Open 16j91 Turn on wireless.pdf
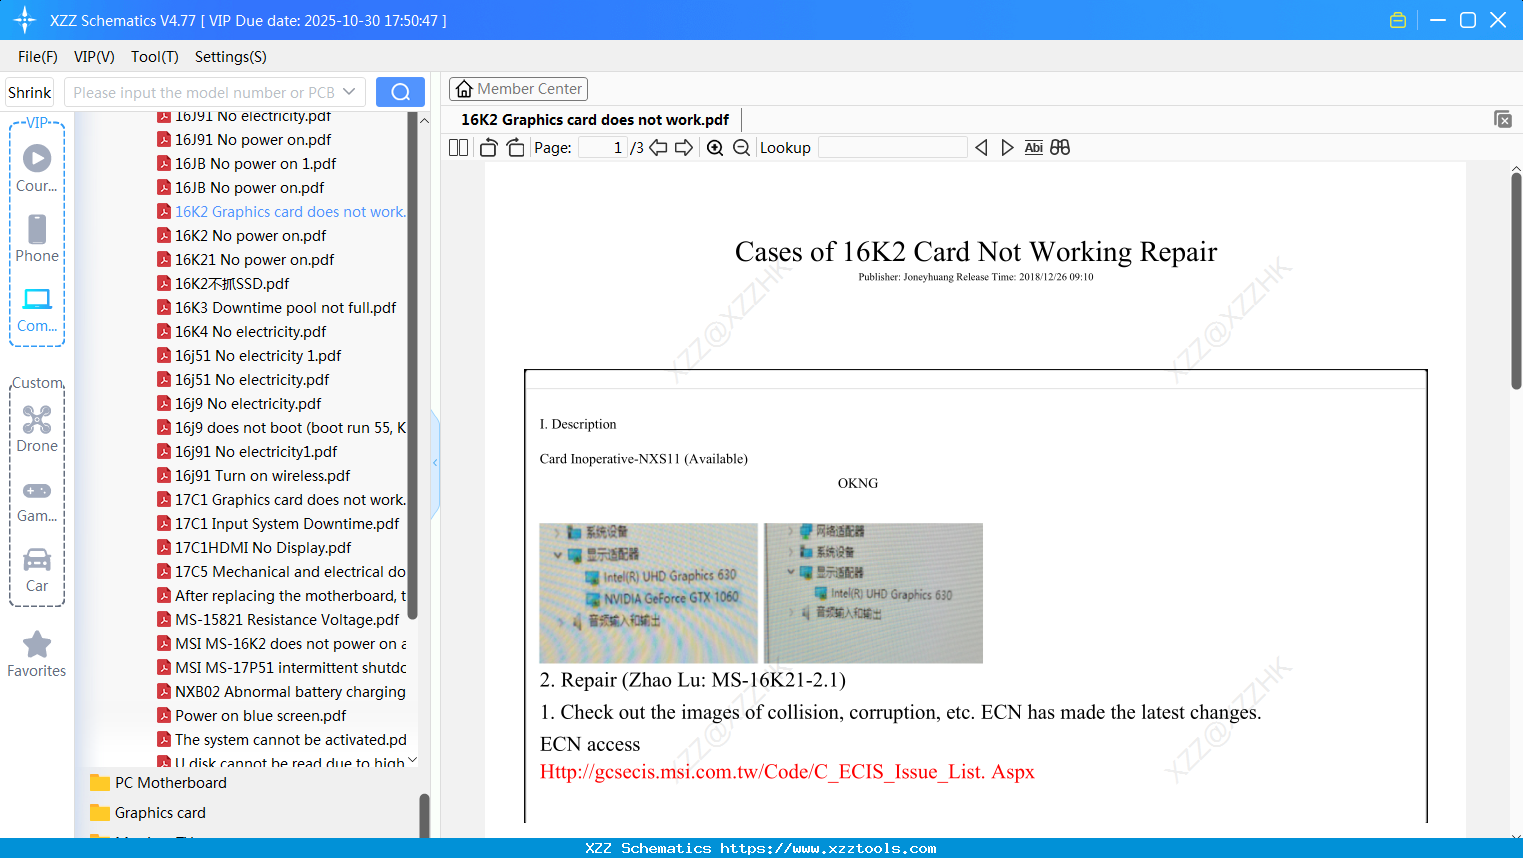Screen dimensions: 1523x858 pos(254,476)
